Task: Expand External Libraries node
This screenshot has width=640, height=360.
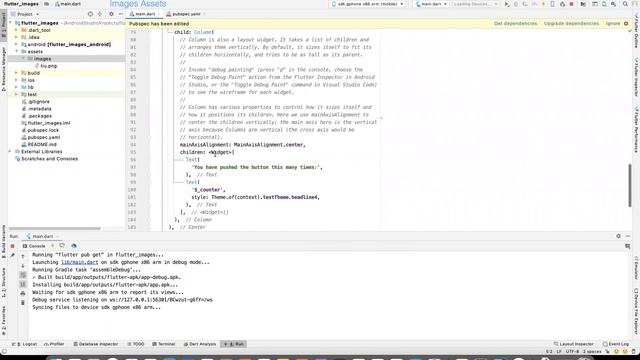Action: pos(10,151)
